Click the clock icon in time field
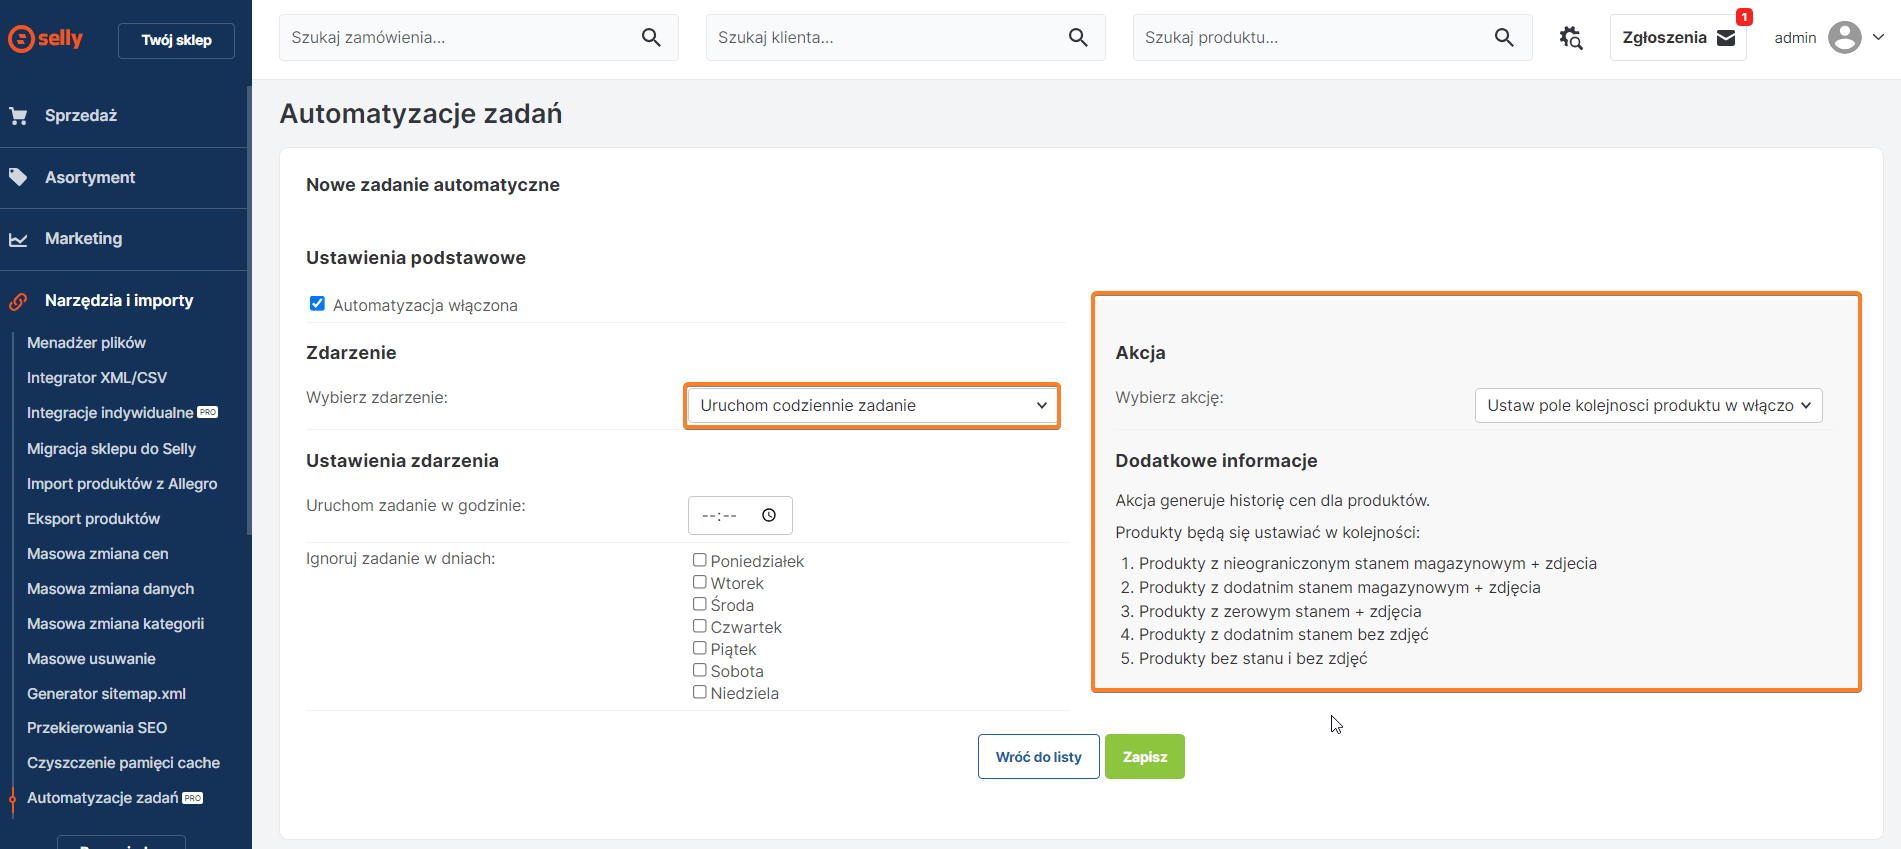 click(769, 515)
